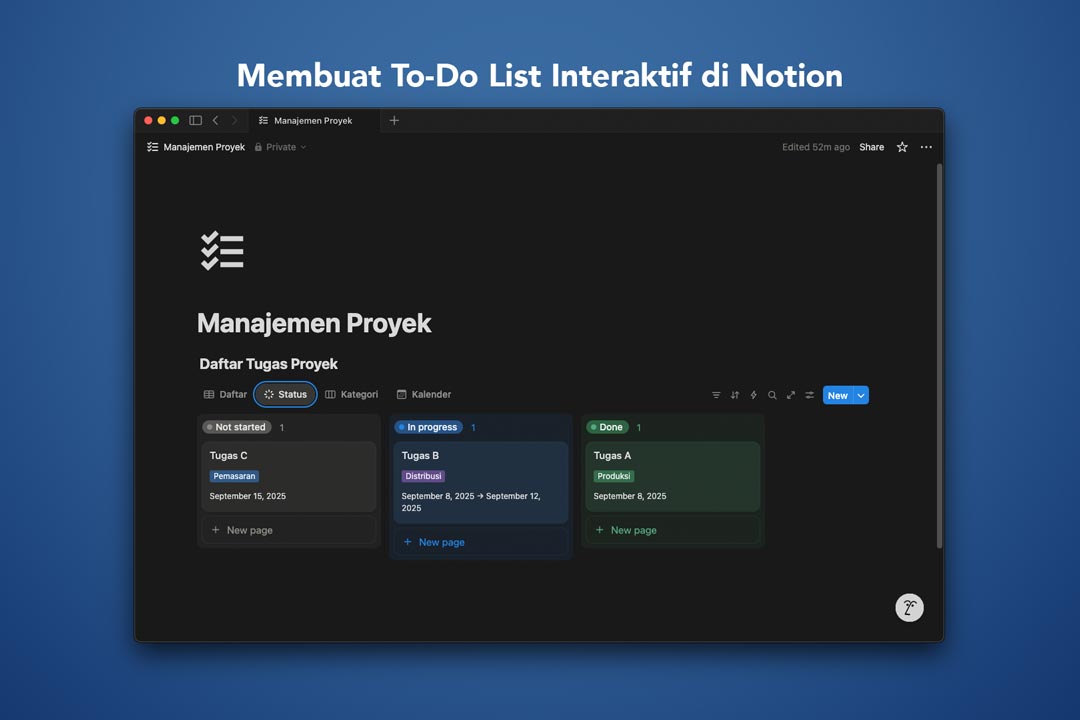Expand the New button dropdown arrow
The image size is (1080, 720).
click(x=861, y=395)
